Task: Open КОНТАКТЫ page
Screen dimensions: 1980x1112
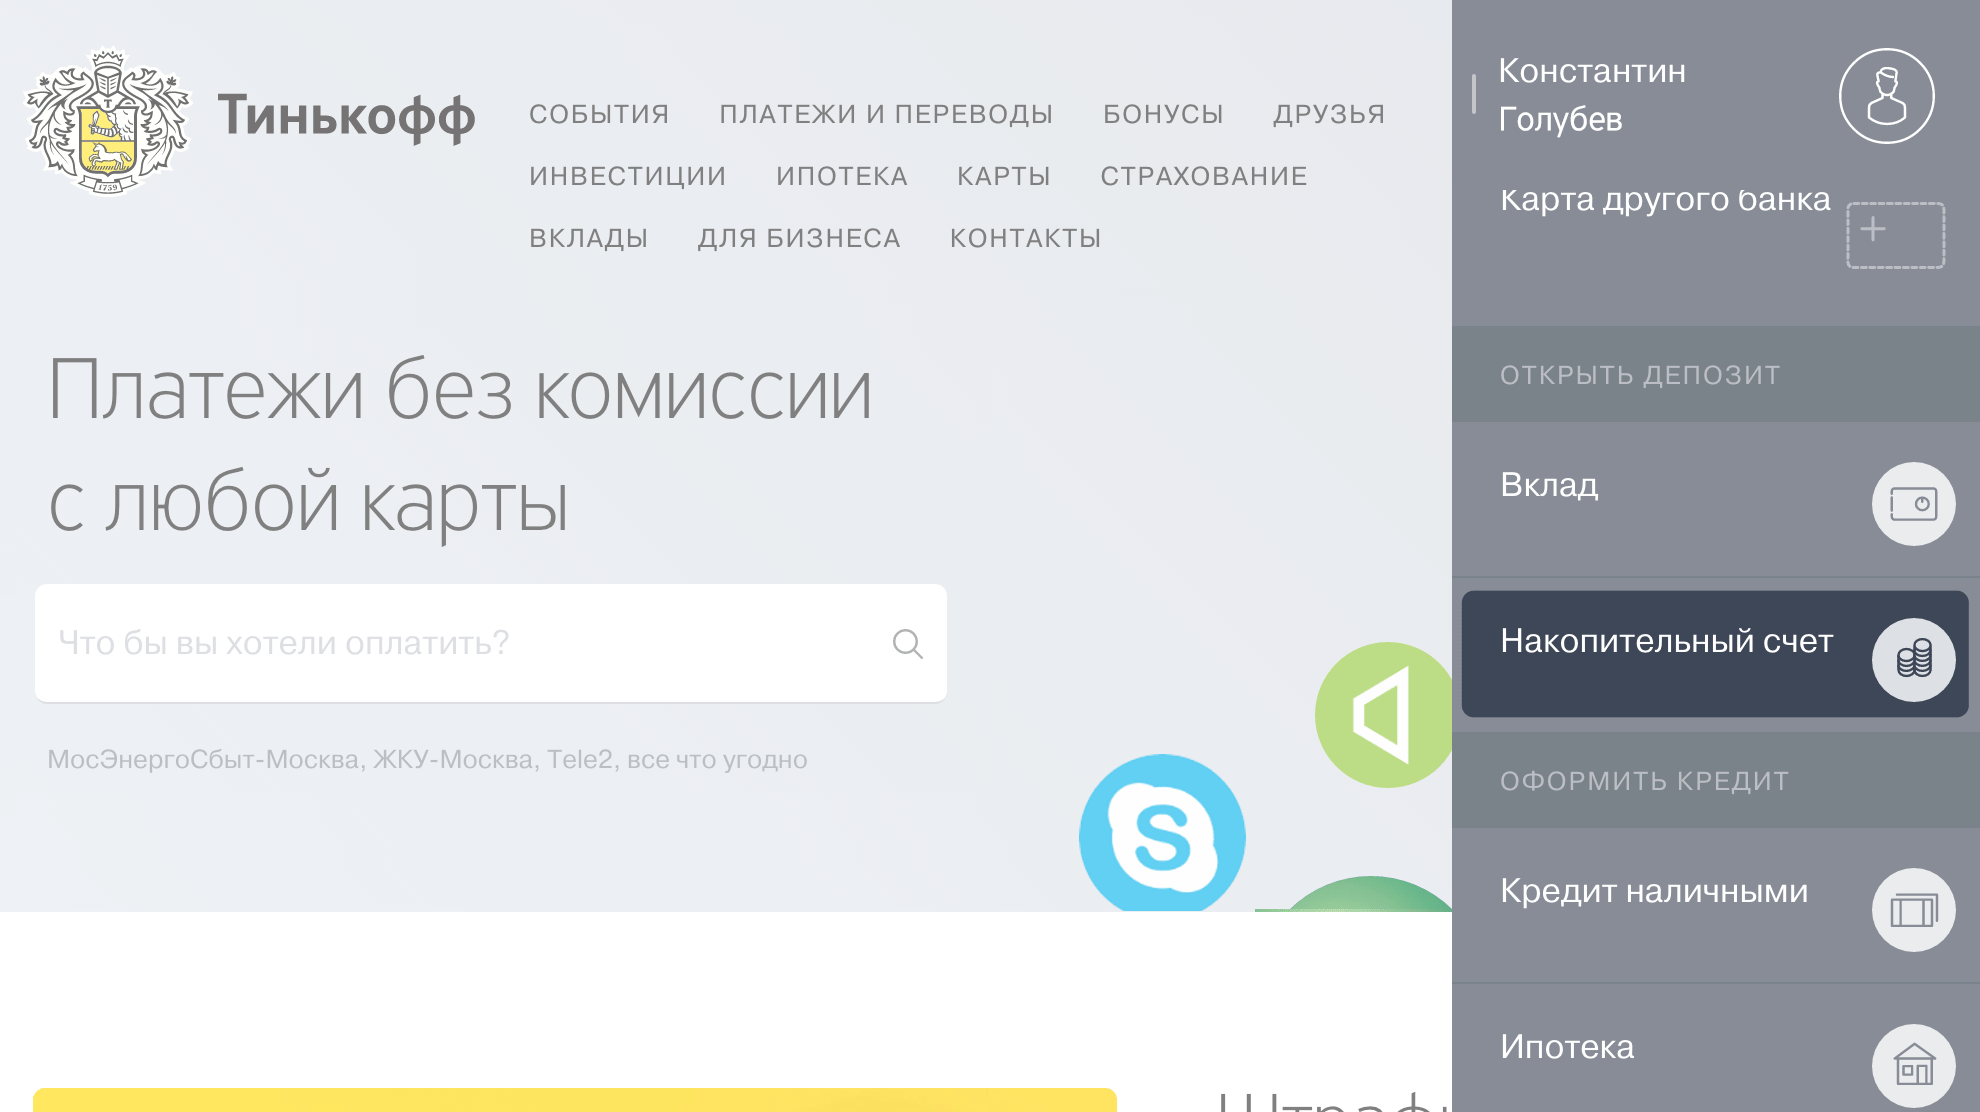Action: 1025,238
